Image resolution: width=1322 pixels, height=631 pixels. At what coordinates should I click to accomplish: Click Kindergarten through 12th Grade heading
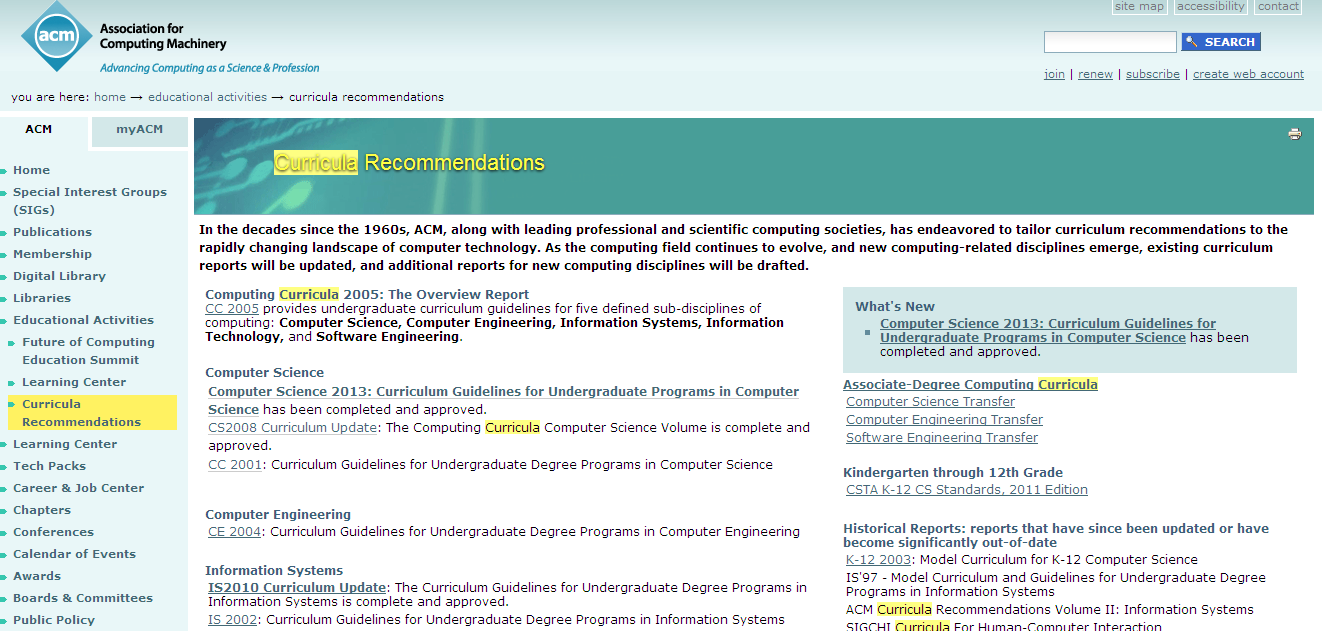click(x=953, y=472)
